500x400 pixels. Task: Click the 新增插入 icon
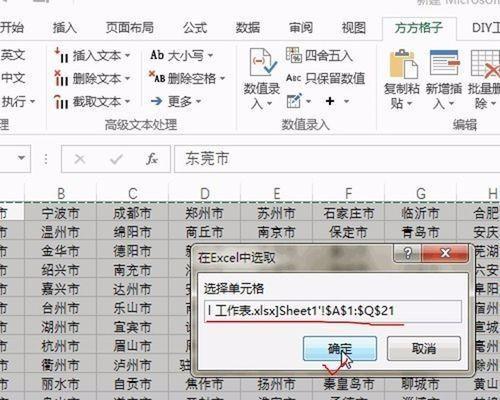445,63
